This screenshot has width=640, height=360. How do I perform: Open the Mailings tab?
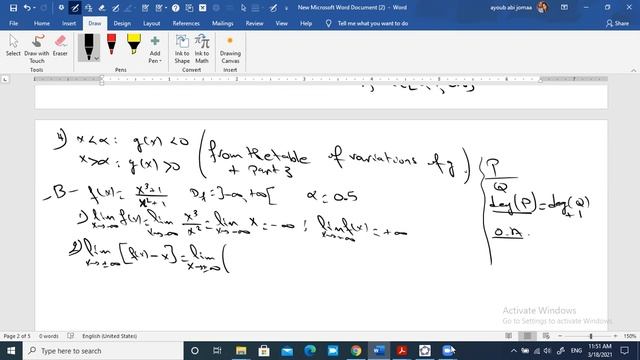[x=223, y=24]
